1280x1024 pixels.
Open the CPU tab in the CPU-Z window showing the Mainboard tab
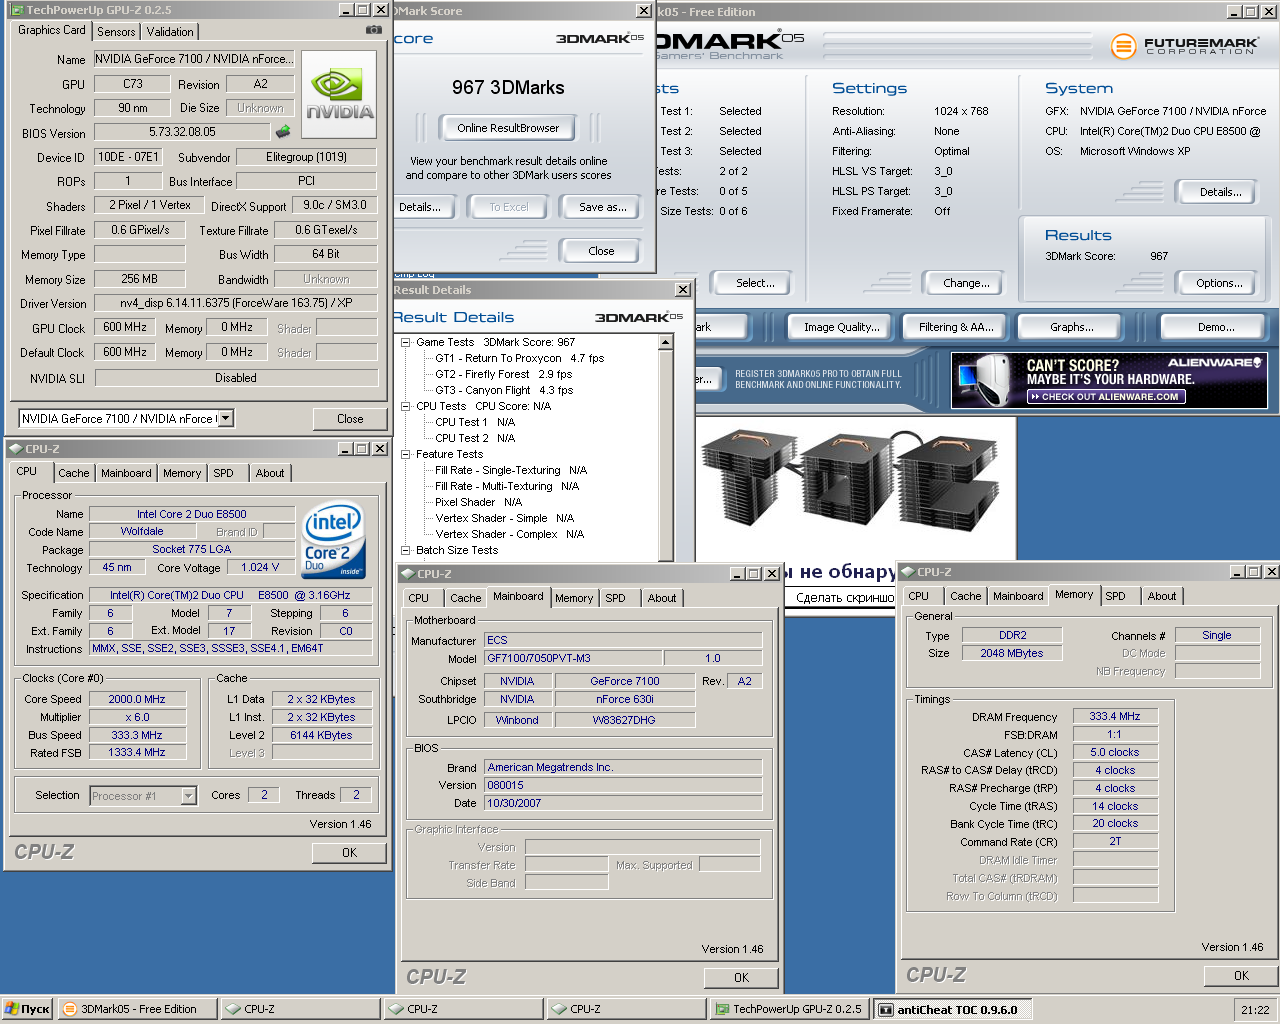point(419,598)
